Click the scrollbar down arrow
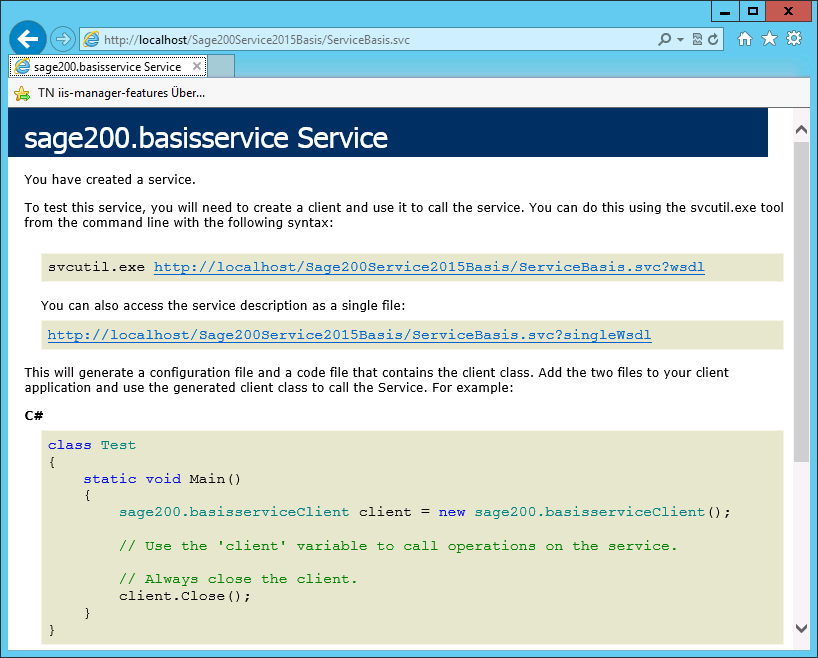Screen dimensions: 818x658 801,628
